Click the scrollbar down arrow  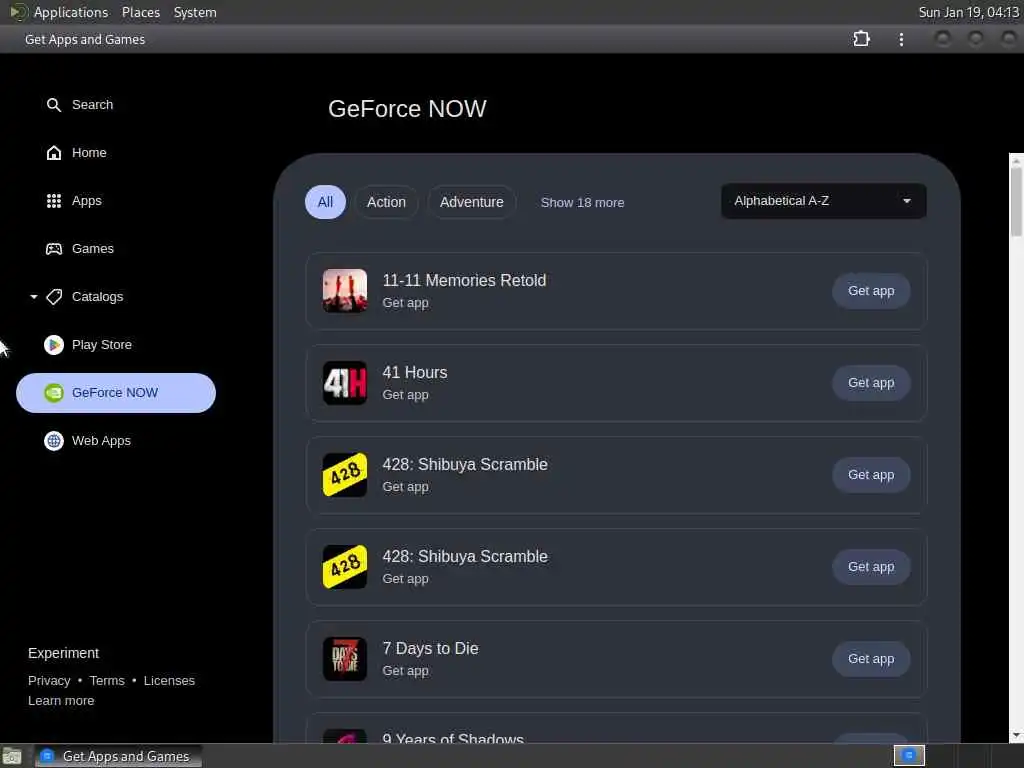[x=1016, y=736]
